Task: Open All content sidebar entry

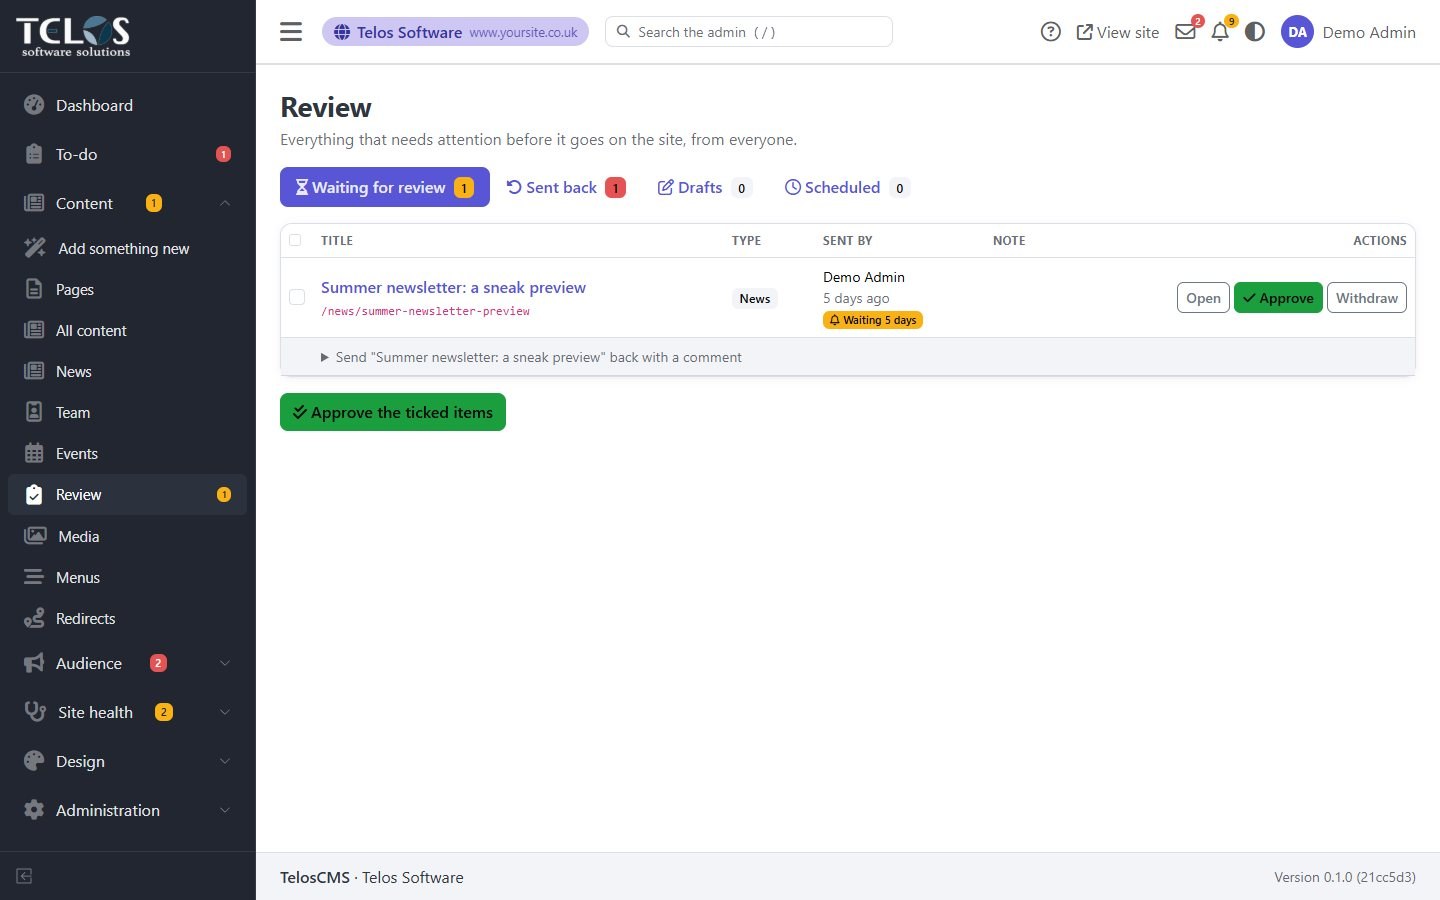Action: [127, 330]
